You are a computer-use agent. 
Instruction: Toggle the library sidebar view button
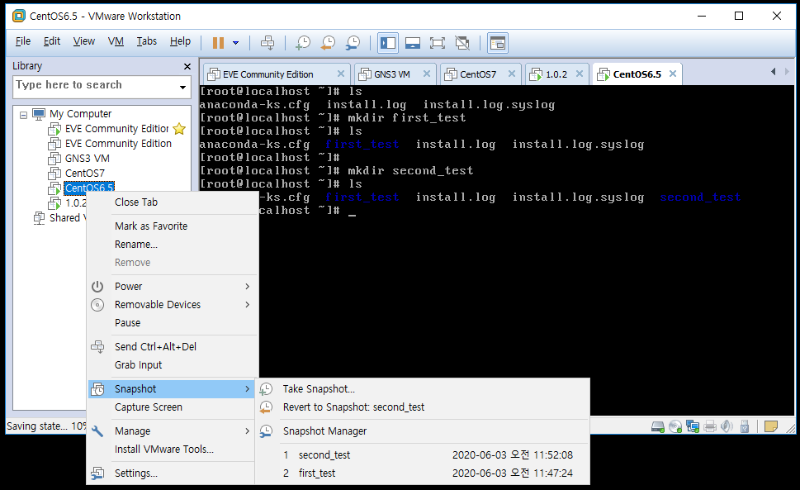coord(387,42)
